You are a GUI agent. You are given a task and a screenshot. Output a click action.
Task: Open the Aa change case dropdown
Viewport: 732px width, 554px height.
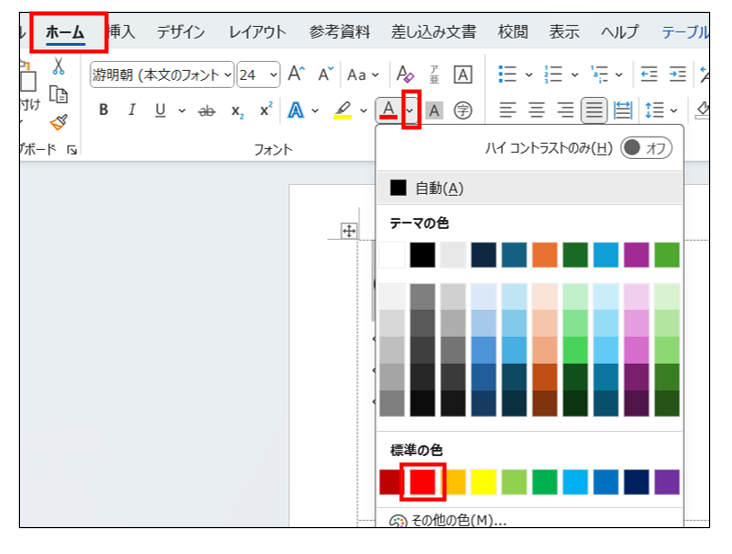363,75
